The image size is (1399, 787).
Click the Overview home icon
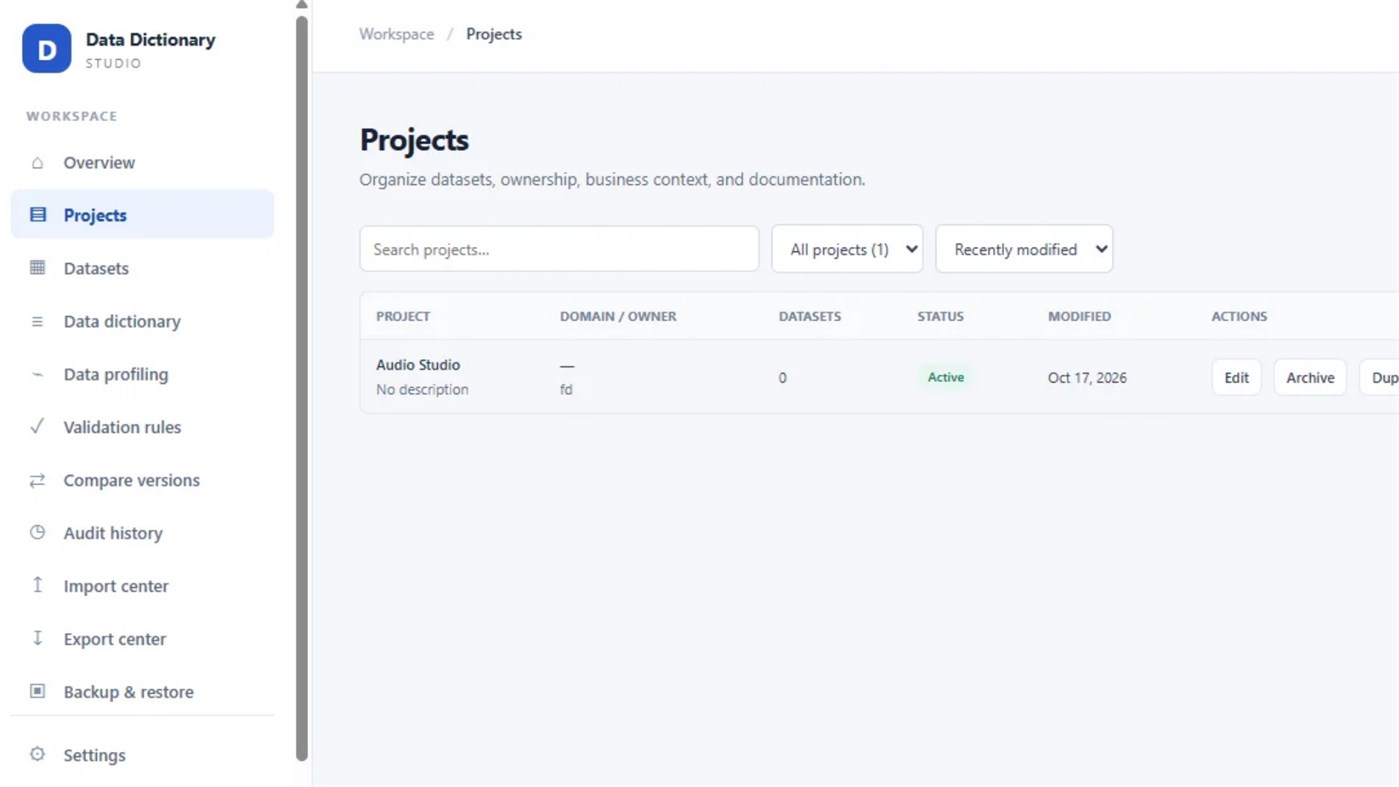37,162
